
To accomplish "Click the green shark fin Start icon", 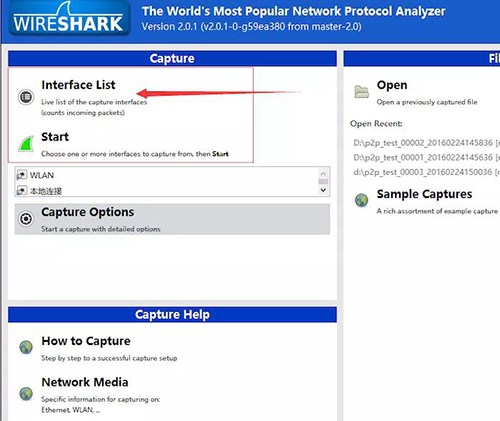I will click(x=26, y=144).
